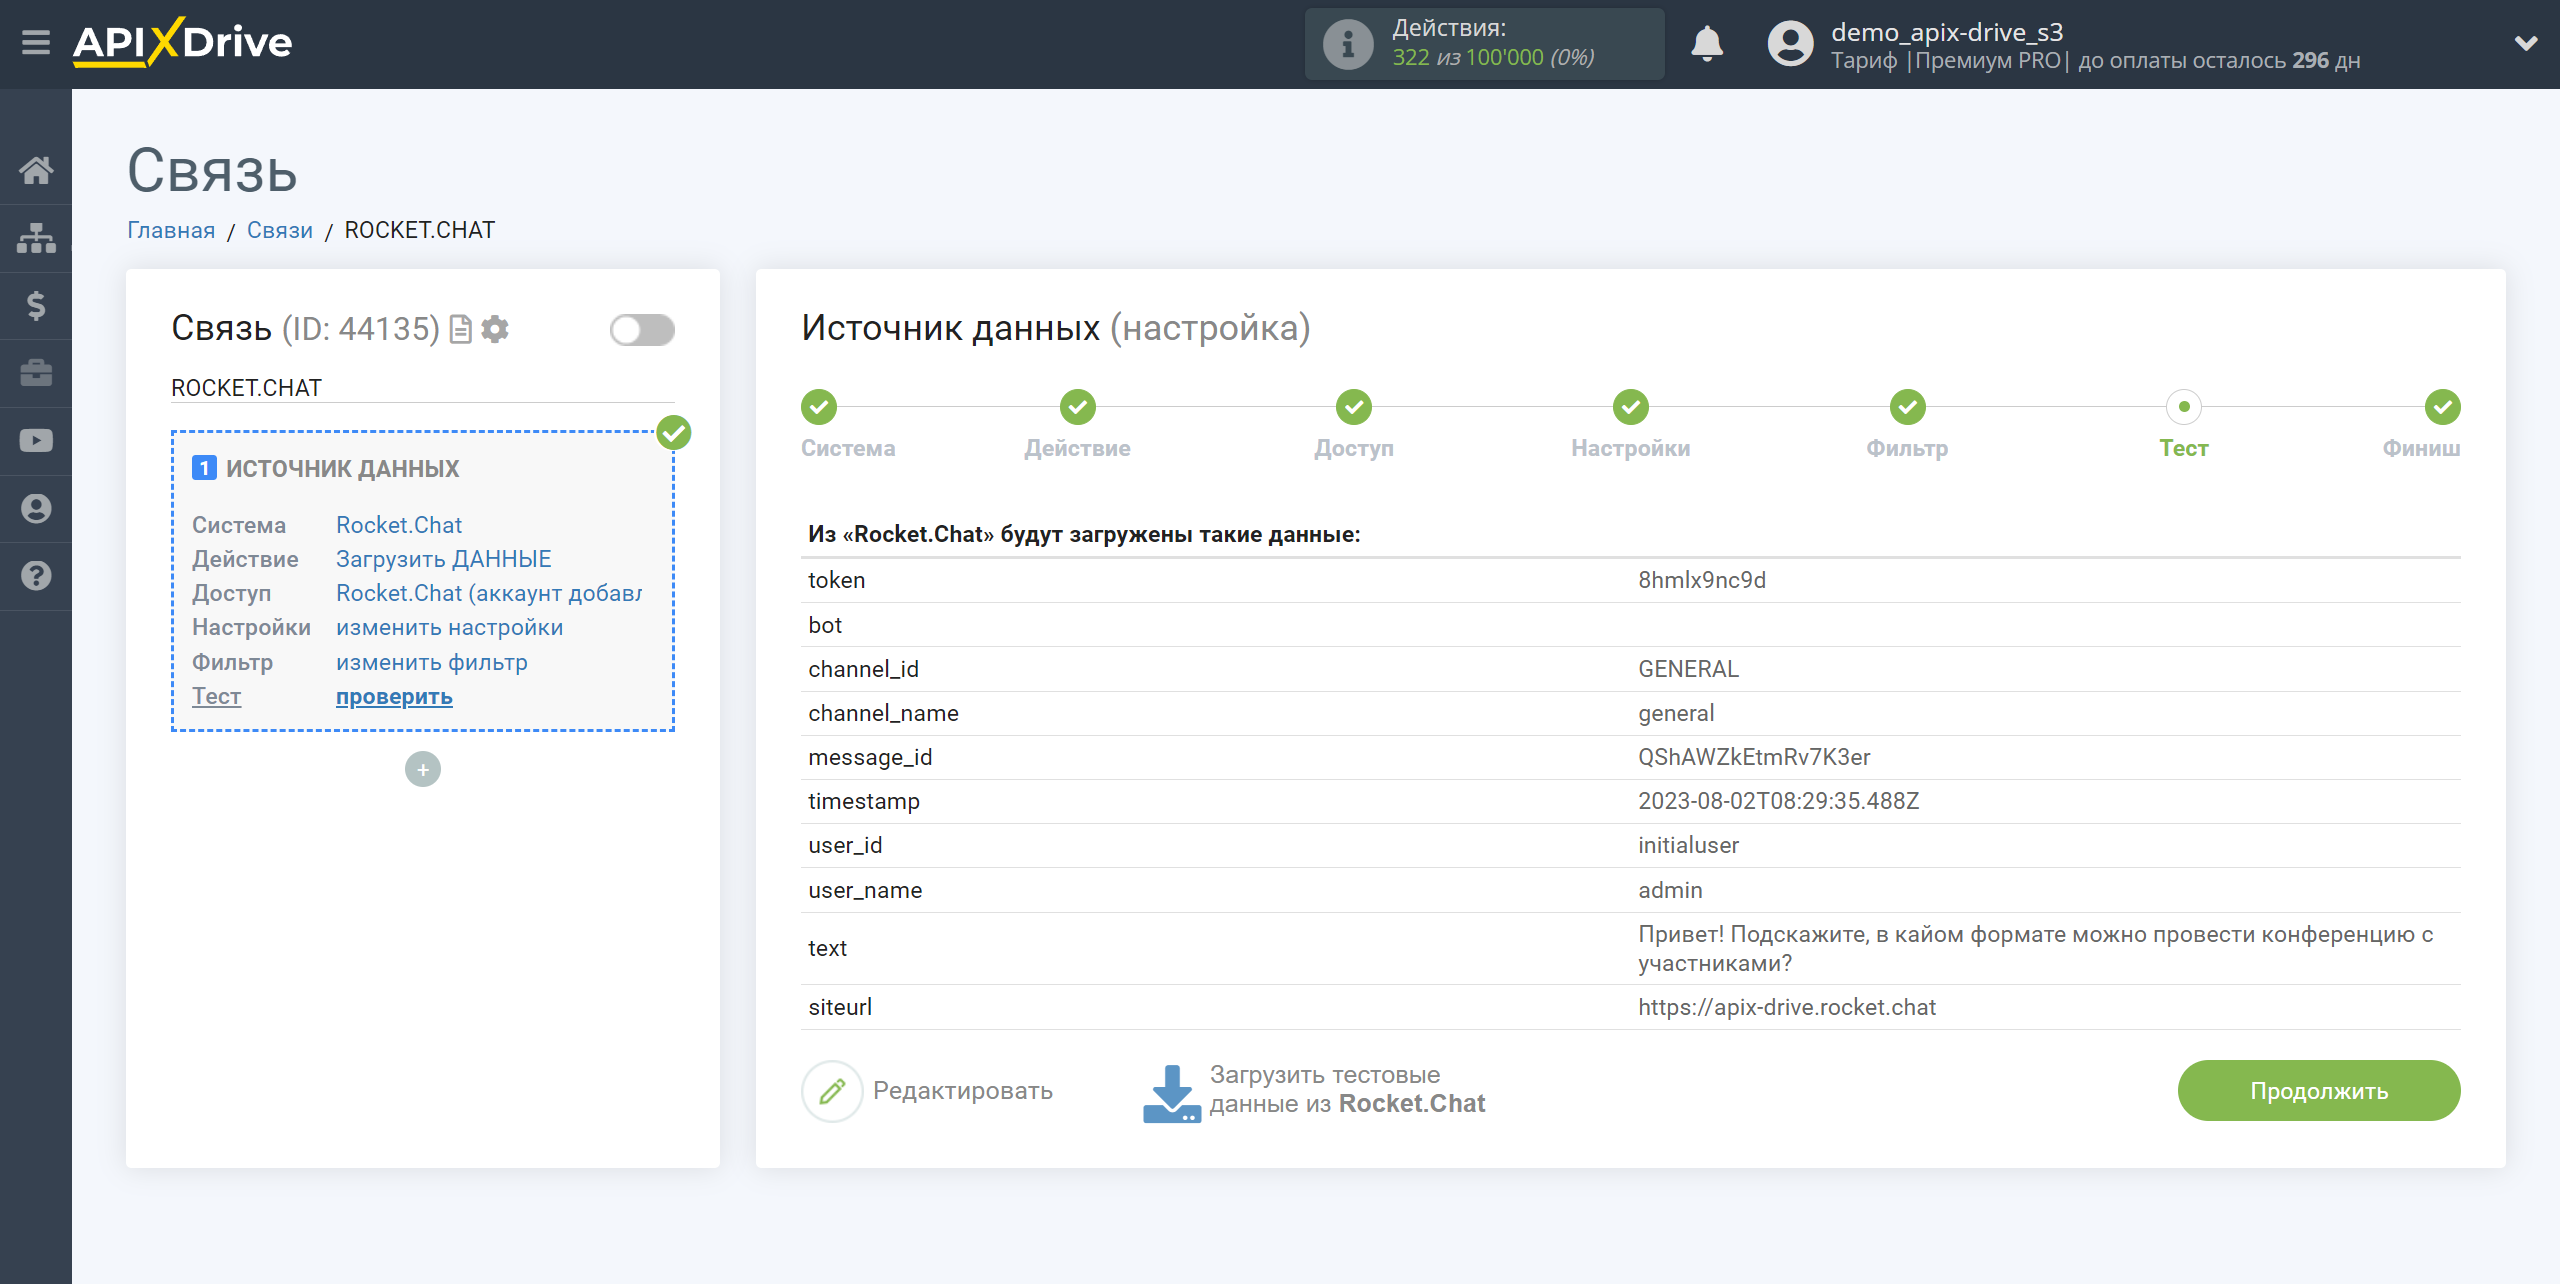
Task: Click the user_id value initialuser
Action: point(1689,845)
